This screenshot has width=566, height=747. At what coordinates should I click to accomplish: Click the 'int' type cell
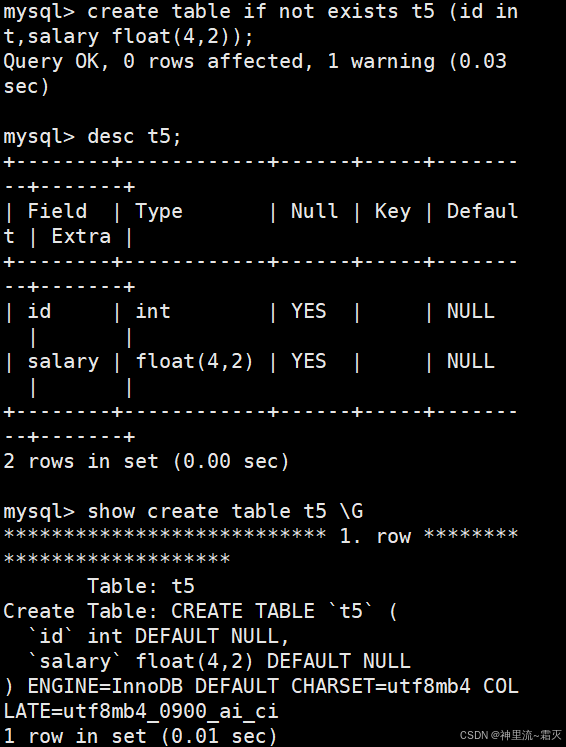pyautogui.click(x=153, y=312)
